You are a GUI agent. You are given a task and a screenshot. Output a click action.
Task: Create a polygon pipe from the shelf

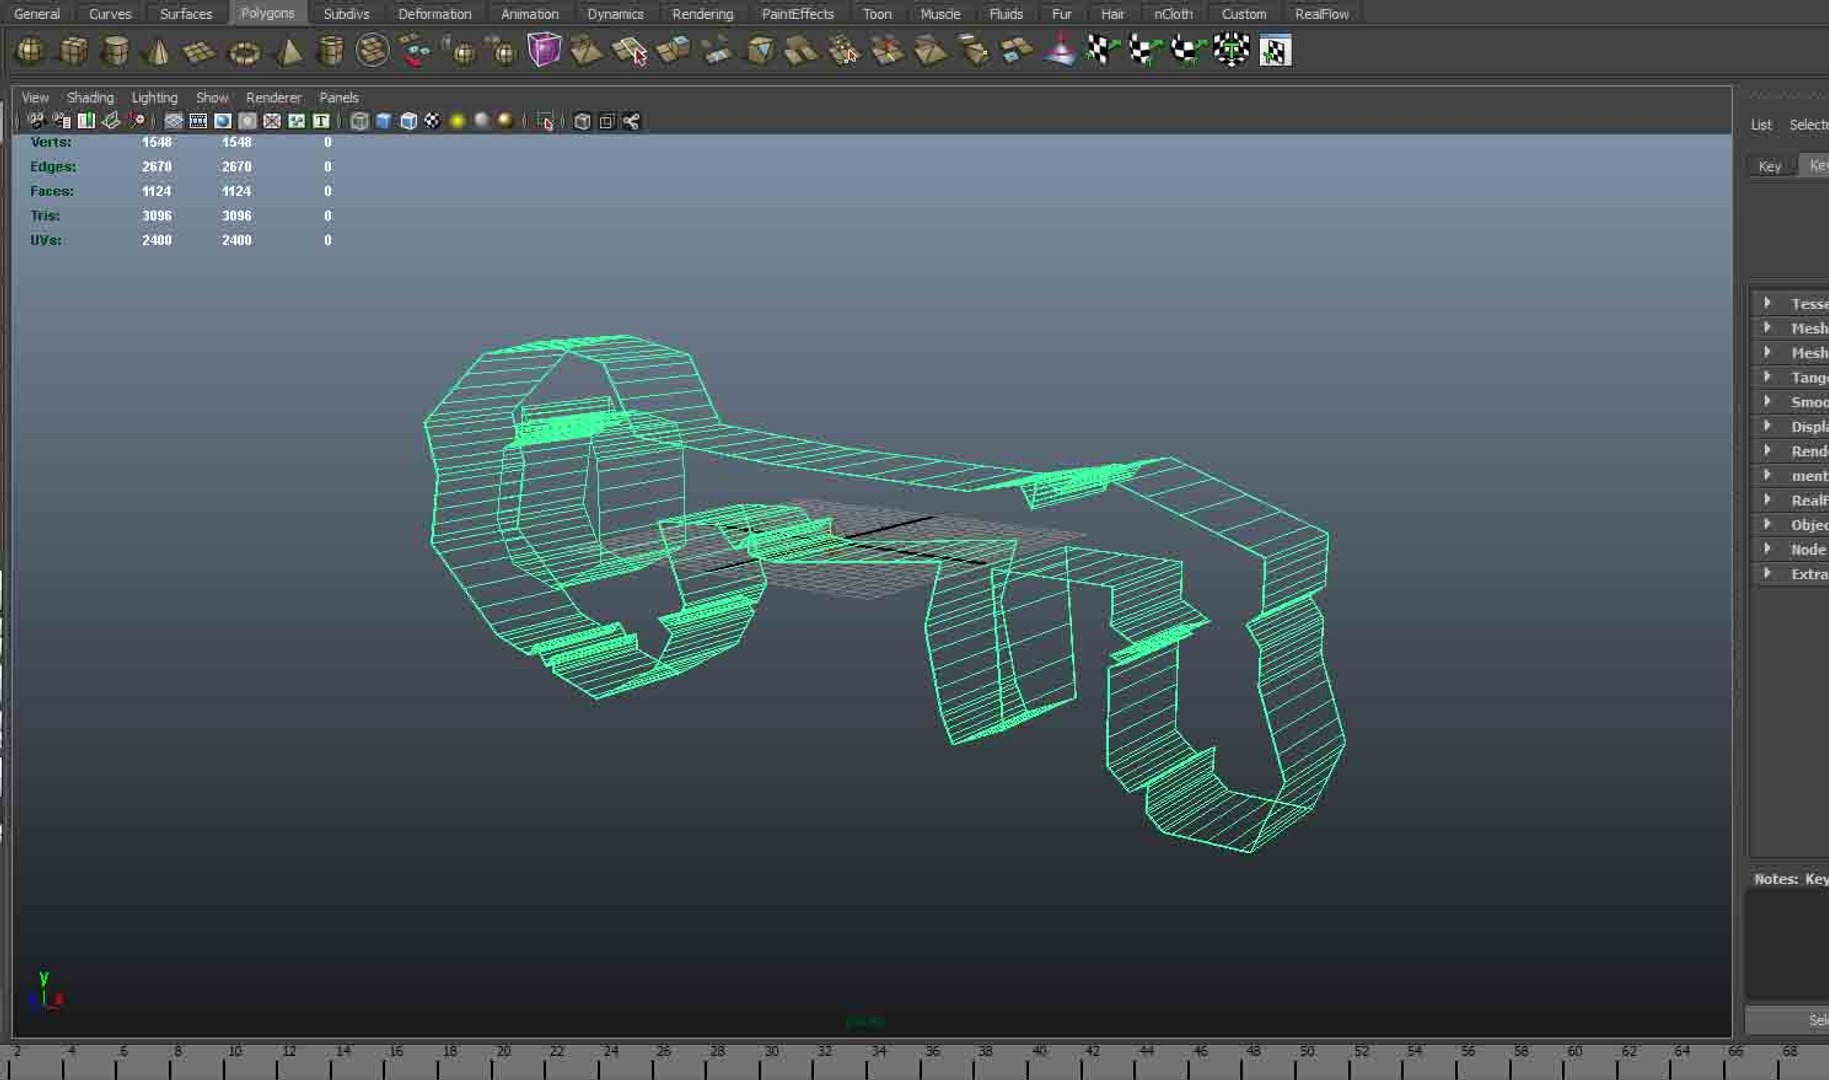330,50
